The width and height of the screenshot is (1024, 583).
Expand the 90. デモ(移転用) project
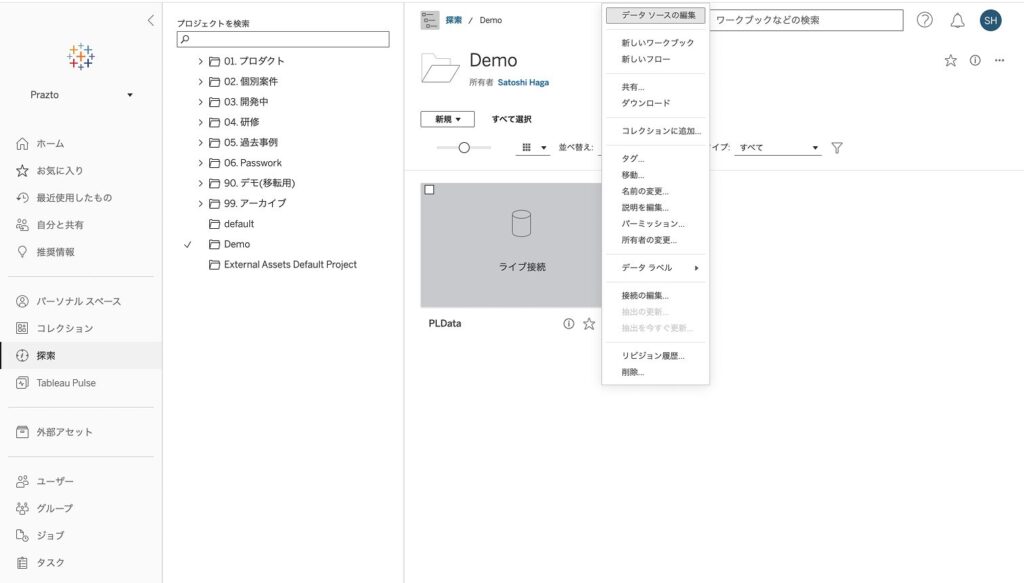tap(200, 183)
